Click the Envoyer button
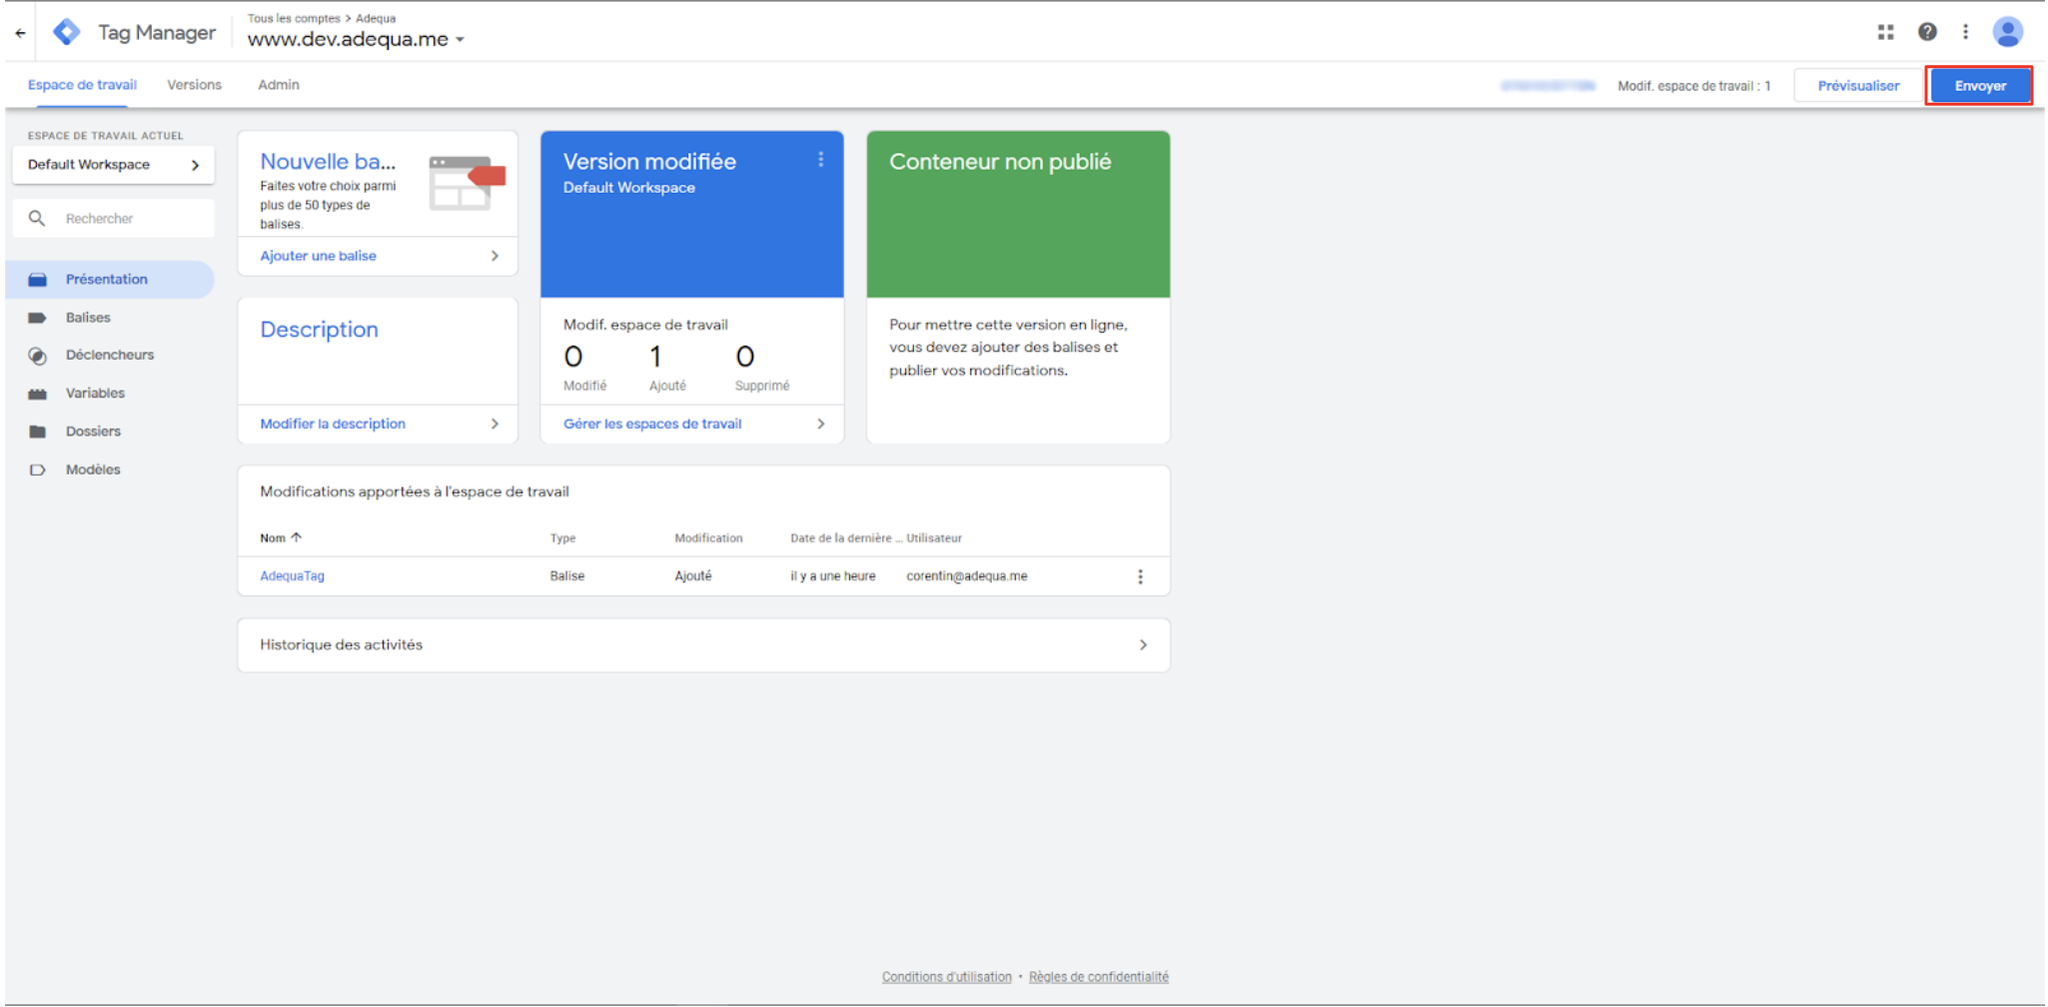The image size is (2048, 1007). [x=1980, y=86]
